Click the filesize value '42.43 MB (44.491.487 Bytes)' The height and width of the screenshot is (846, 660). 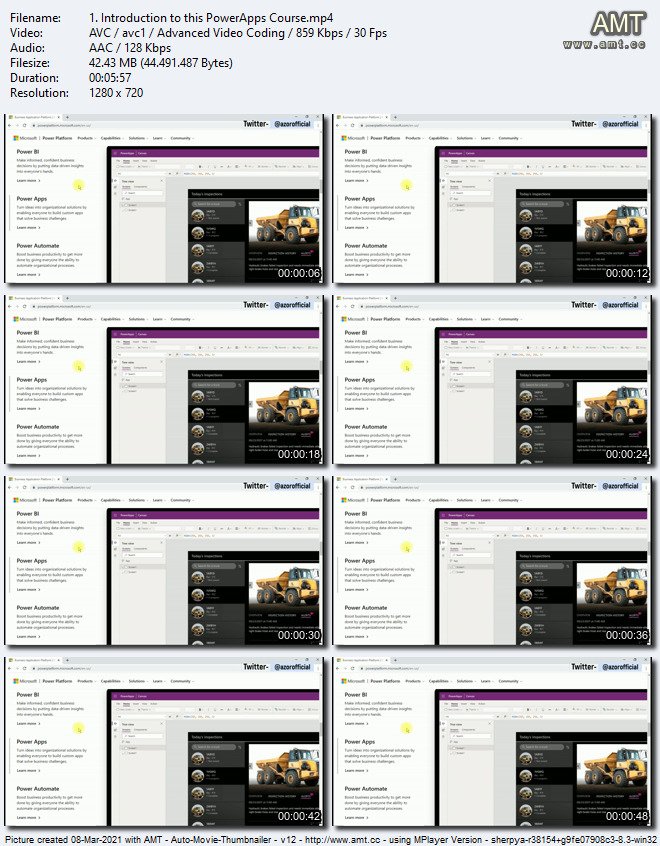[x=161, y=63]
